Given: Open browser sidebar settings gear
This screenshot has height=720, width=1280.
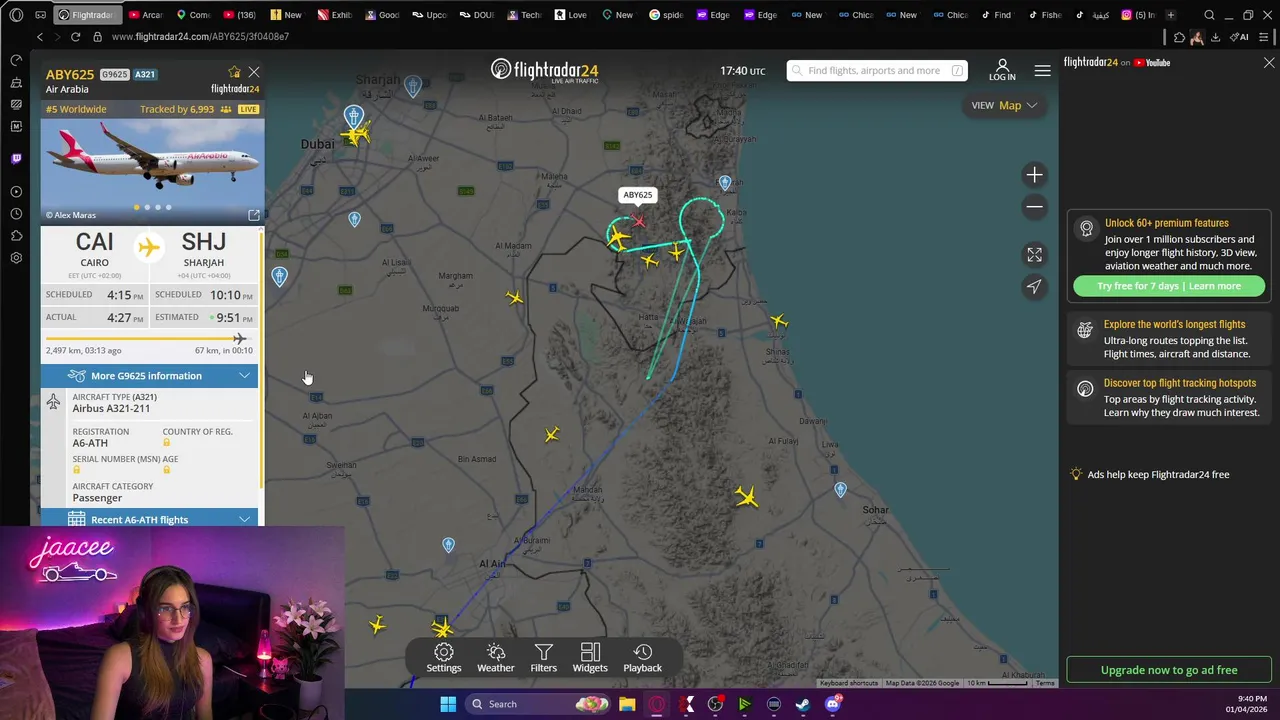Looking at the screenshot, I should [x=16, y=258].
